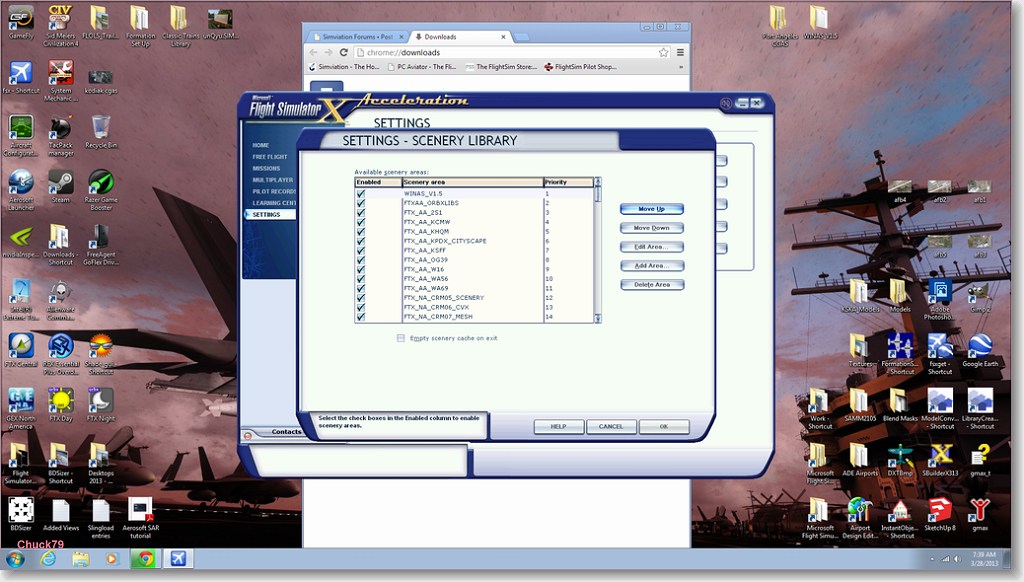Click the FTX Night desktop icon

[x=100, y=401]
